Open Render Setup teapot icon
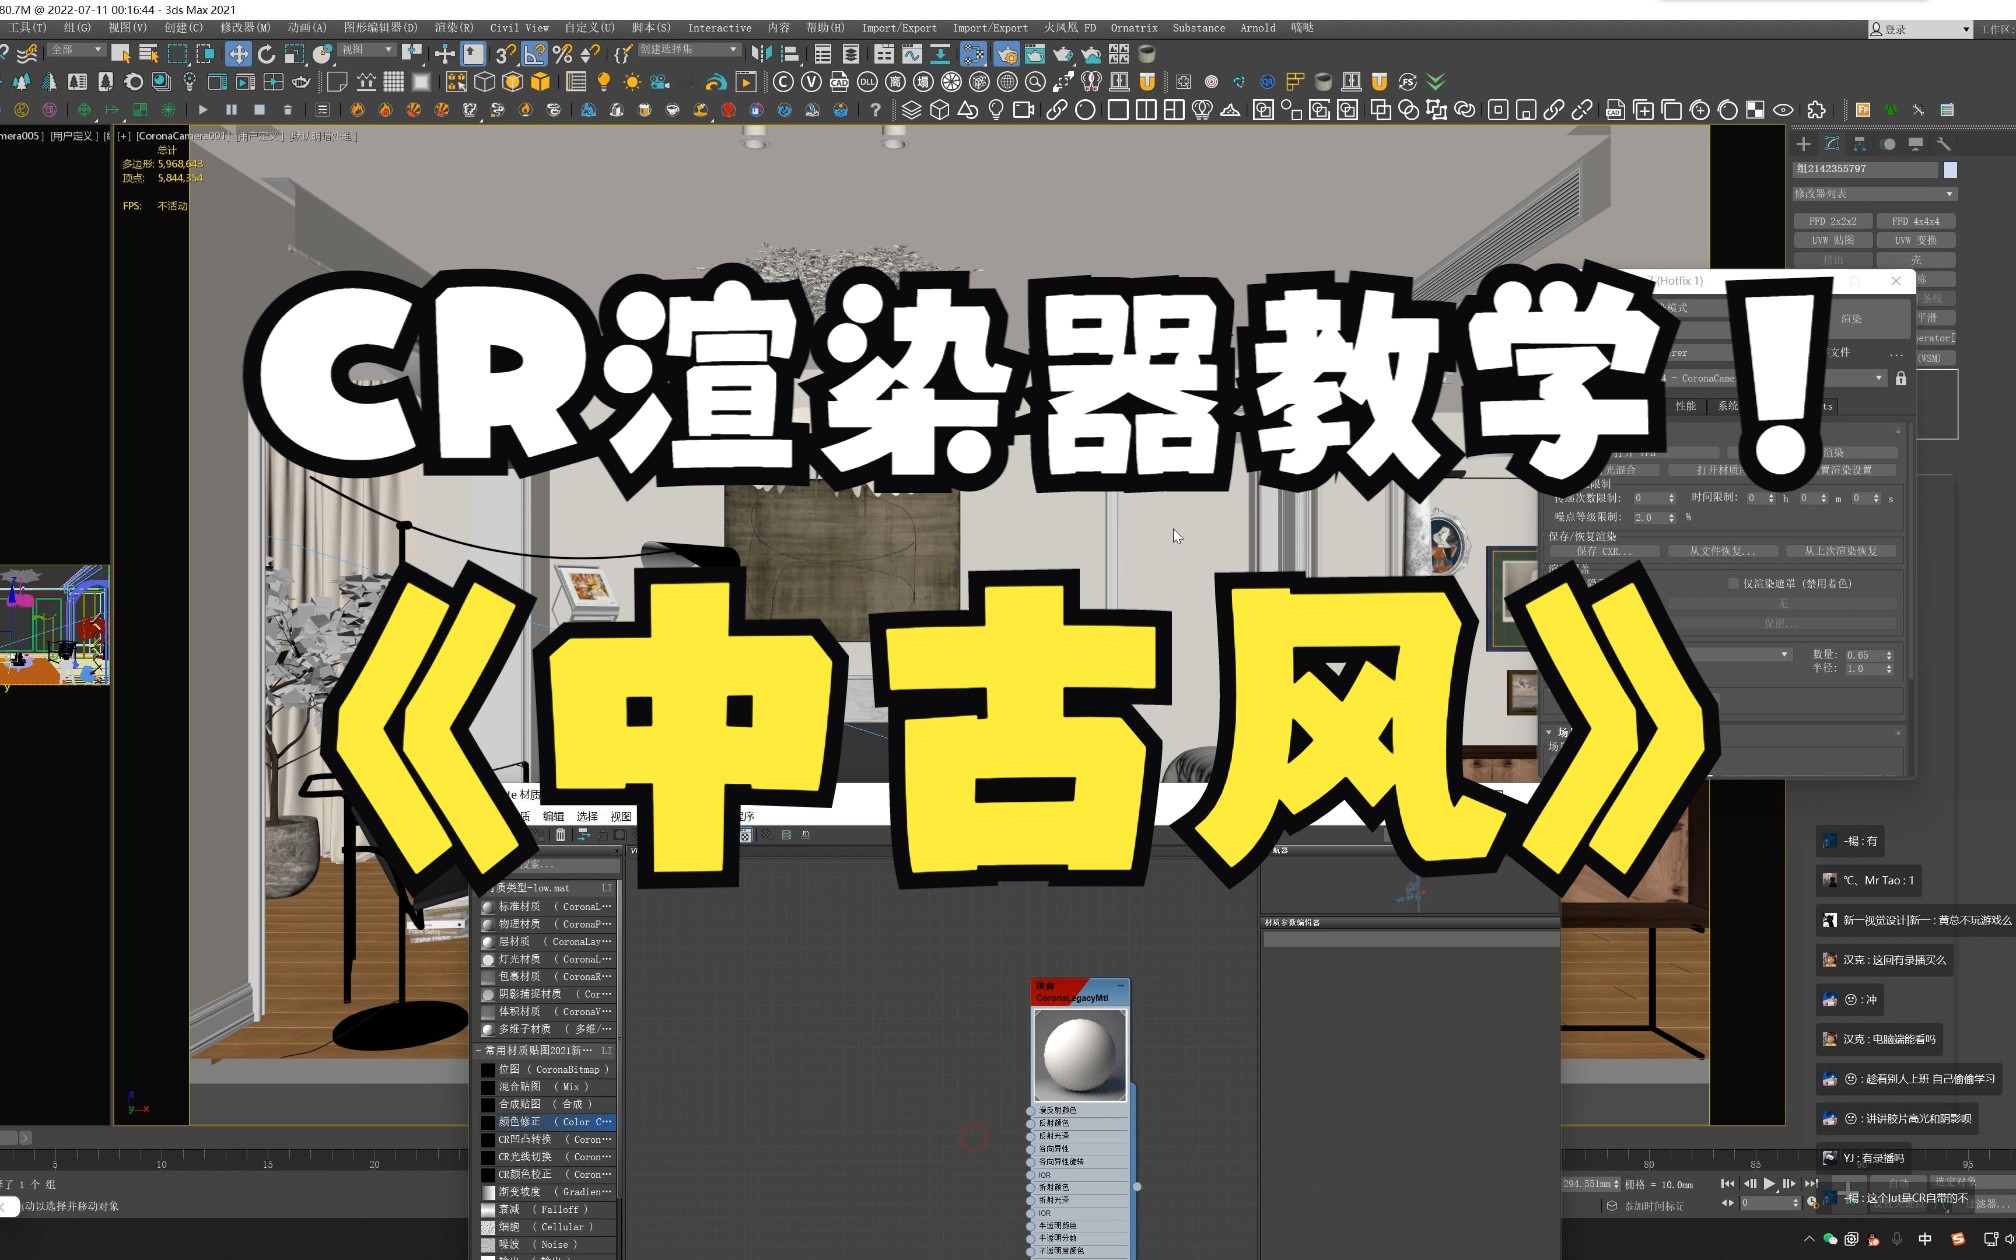2016x1260 pixels. click(x=1006, y=54)
